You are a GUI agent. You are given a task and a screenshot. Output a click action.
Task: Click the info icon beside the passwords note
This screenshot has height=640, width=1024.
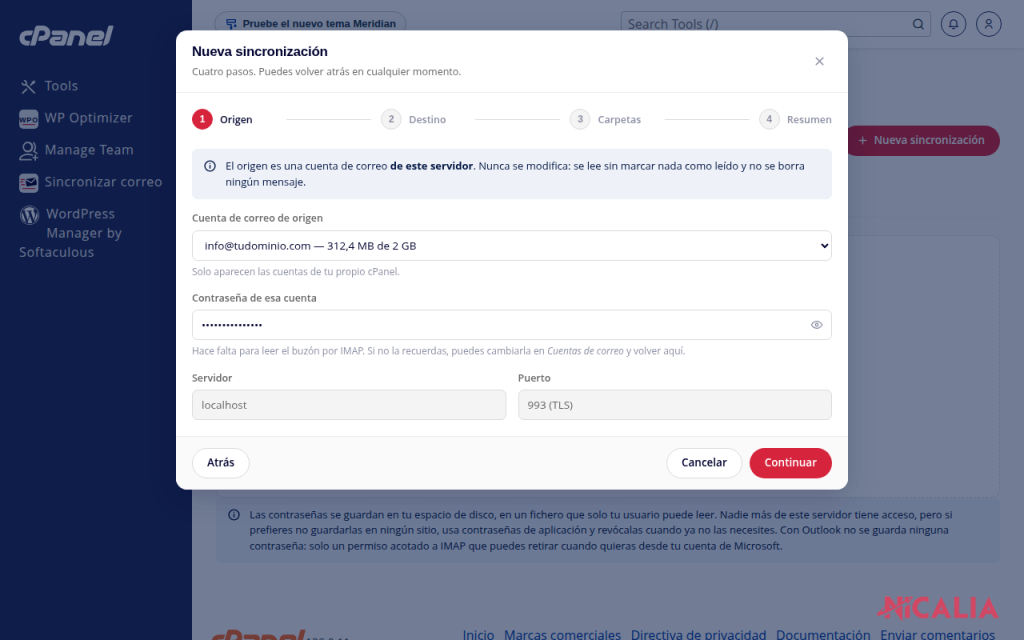[x=234, y=515]
